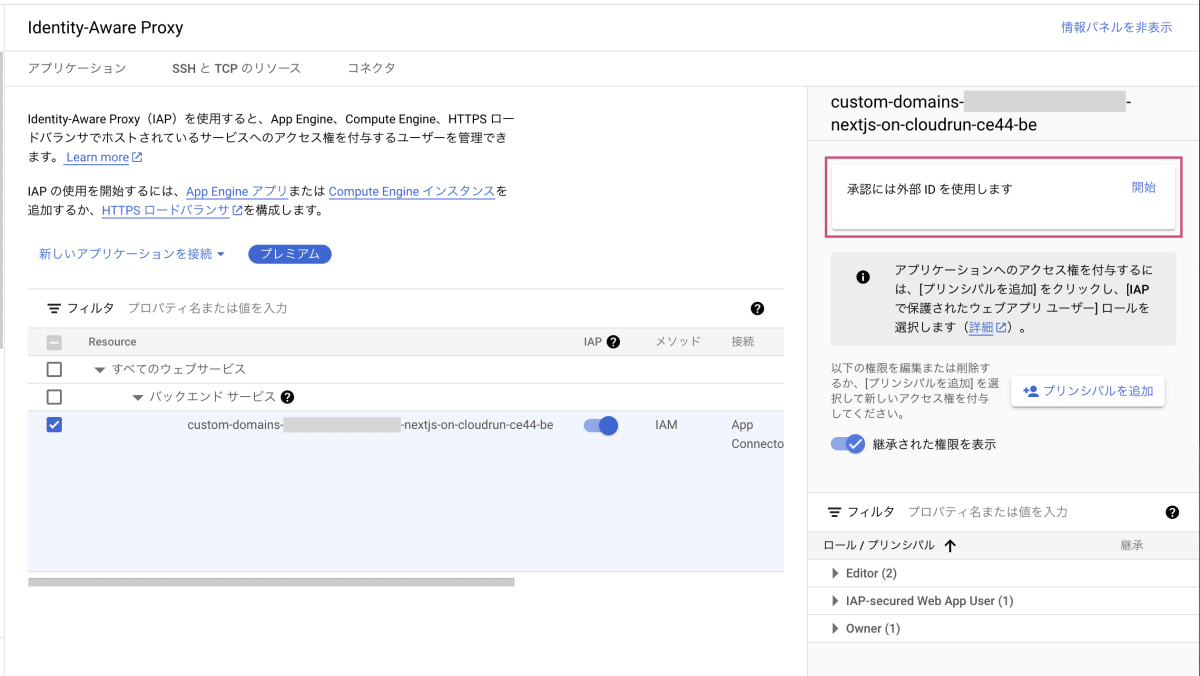
Task: Click the IAP column help icon
Action: [x=614, y=342]
